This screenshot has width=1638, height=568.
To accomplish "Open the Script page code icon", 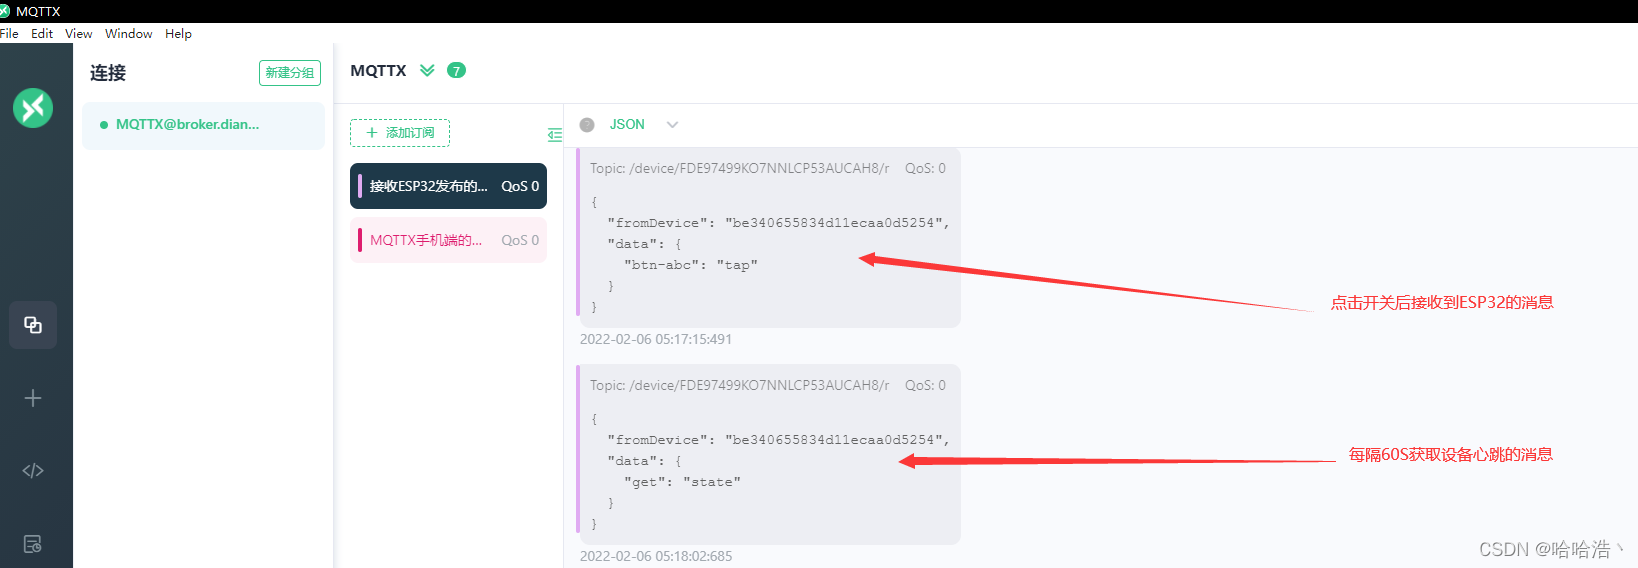I will click(33, 471).
